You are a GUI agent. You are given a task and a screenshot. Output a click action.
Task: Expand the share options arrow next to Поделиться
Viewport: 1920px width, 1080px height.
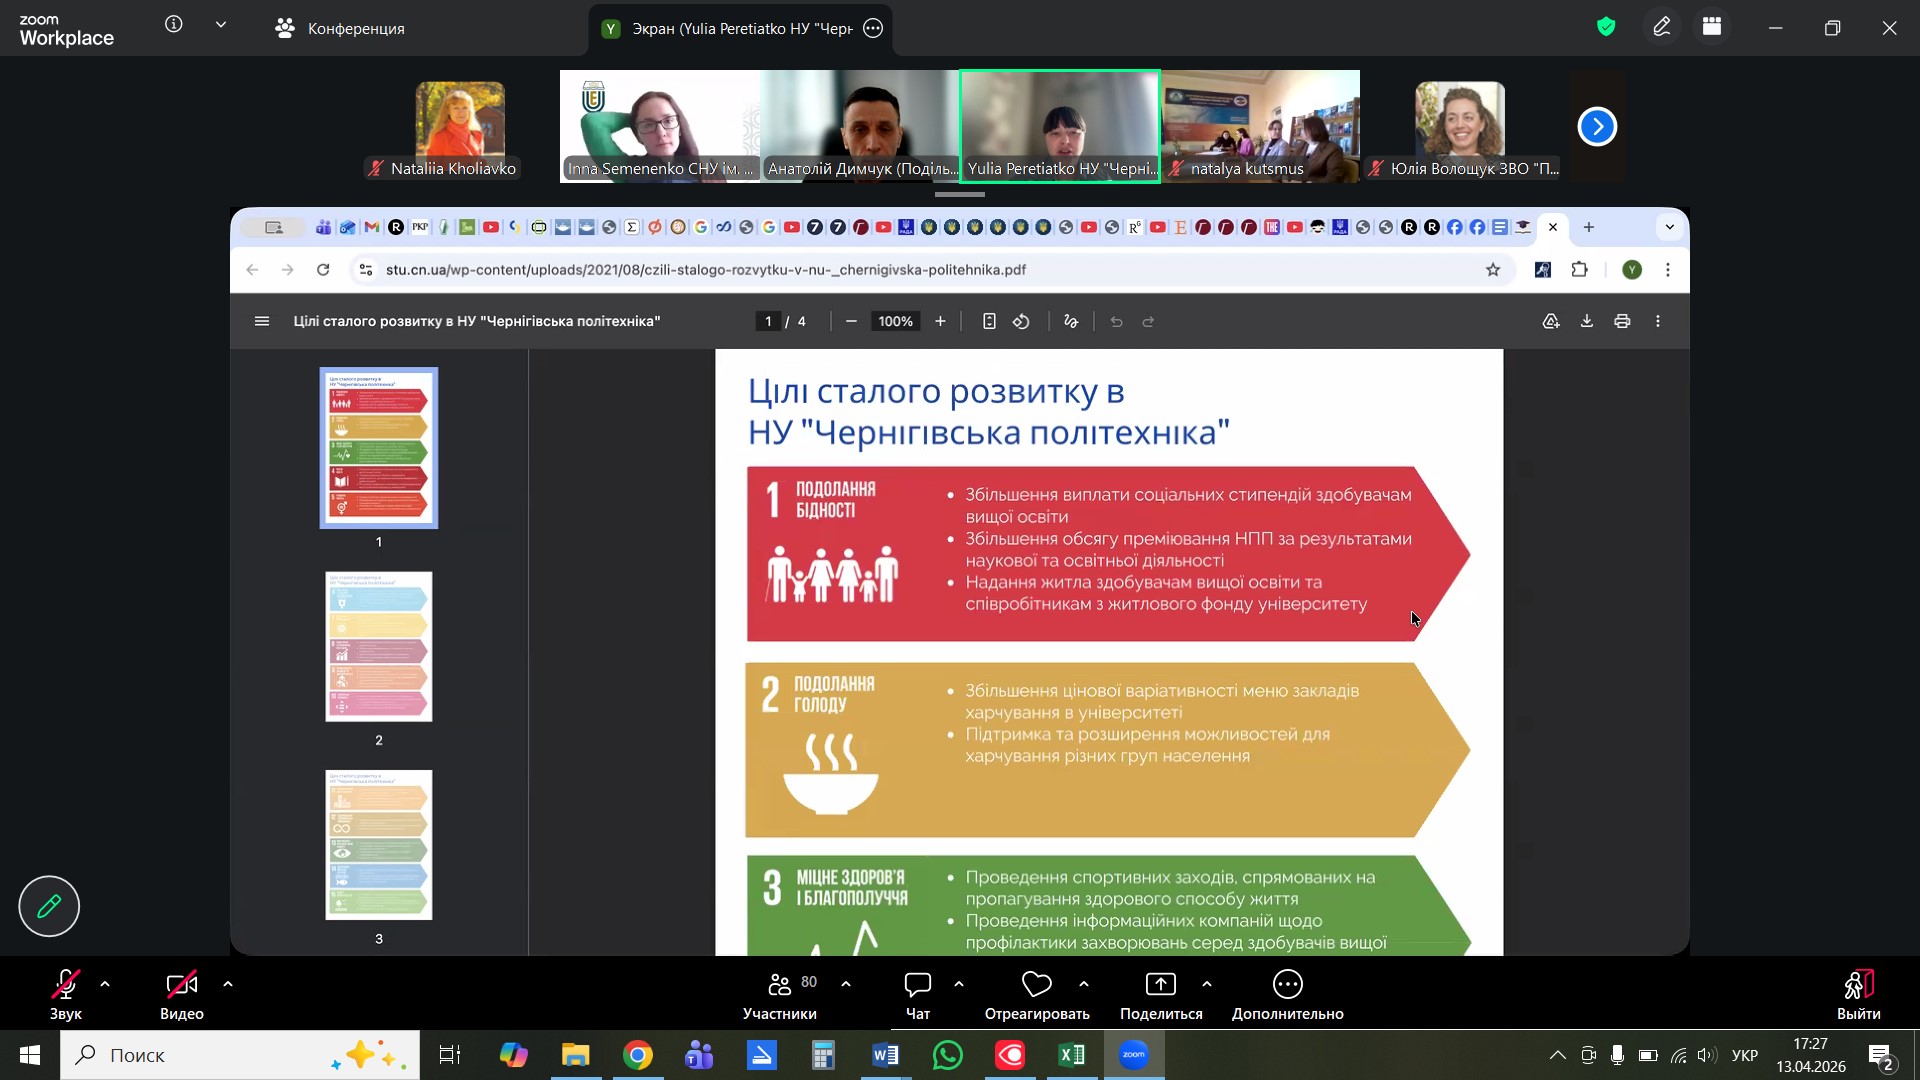(1207, 985)
